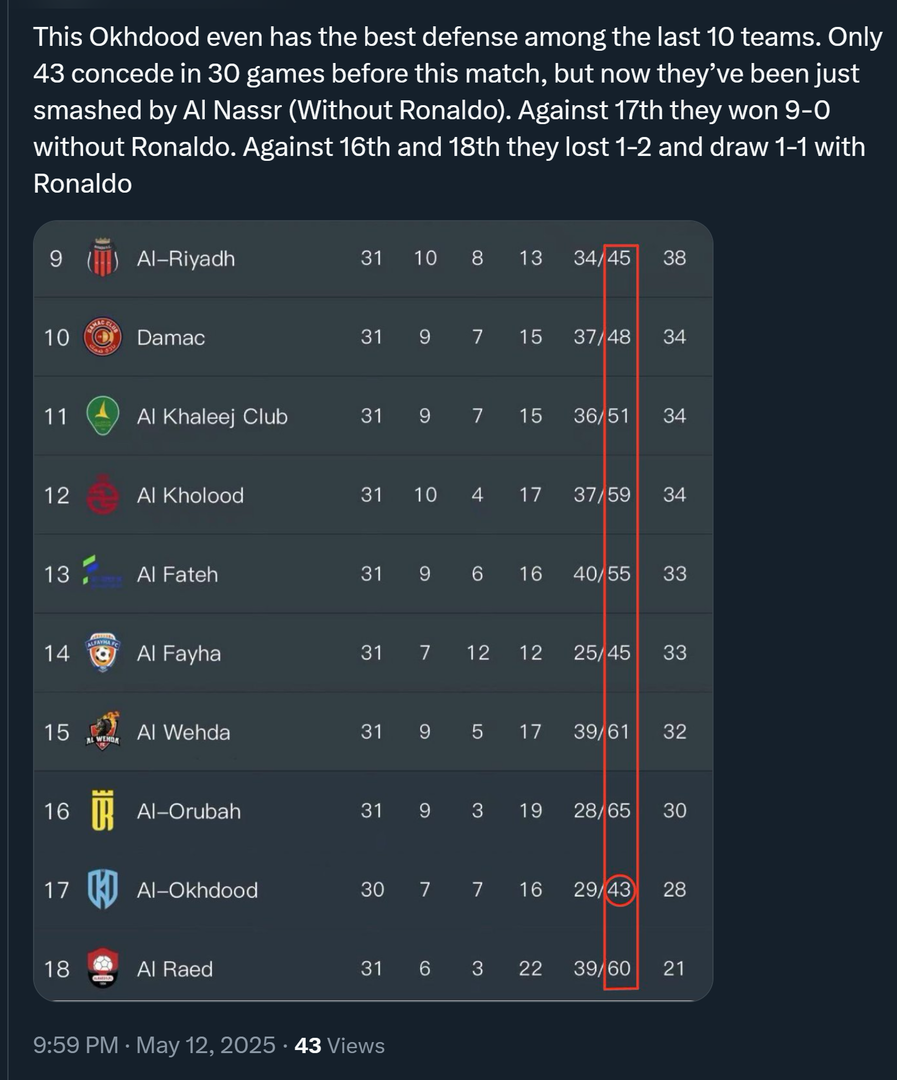897x1080 pixels.
Task: Click the Al-Orubah 28/65 goal record
Action: 601,810
